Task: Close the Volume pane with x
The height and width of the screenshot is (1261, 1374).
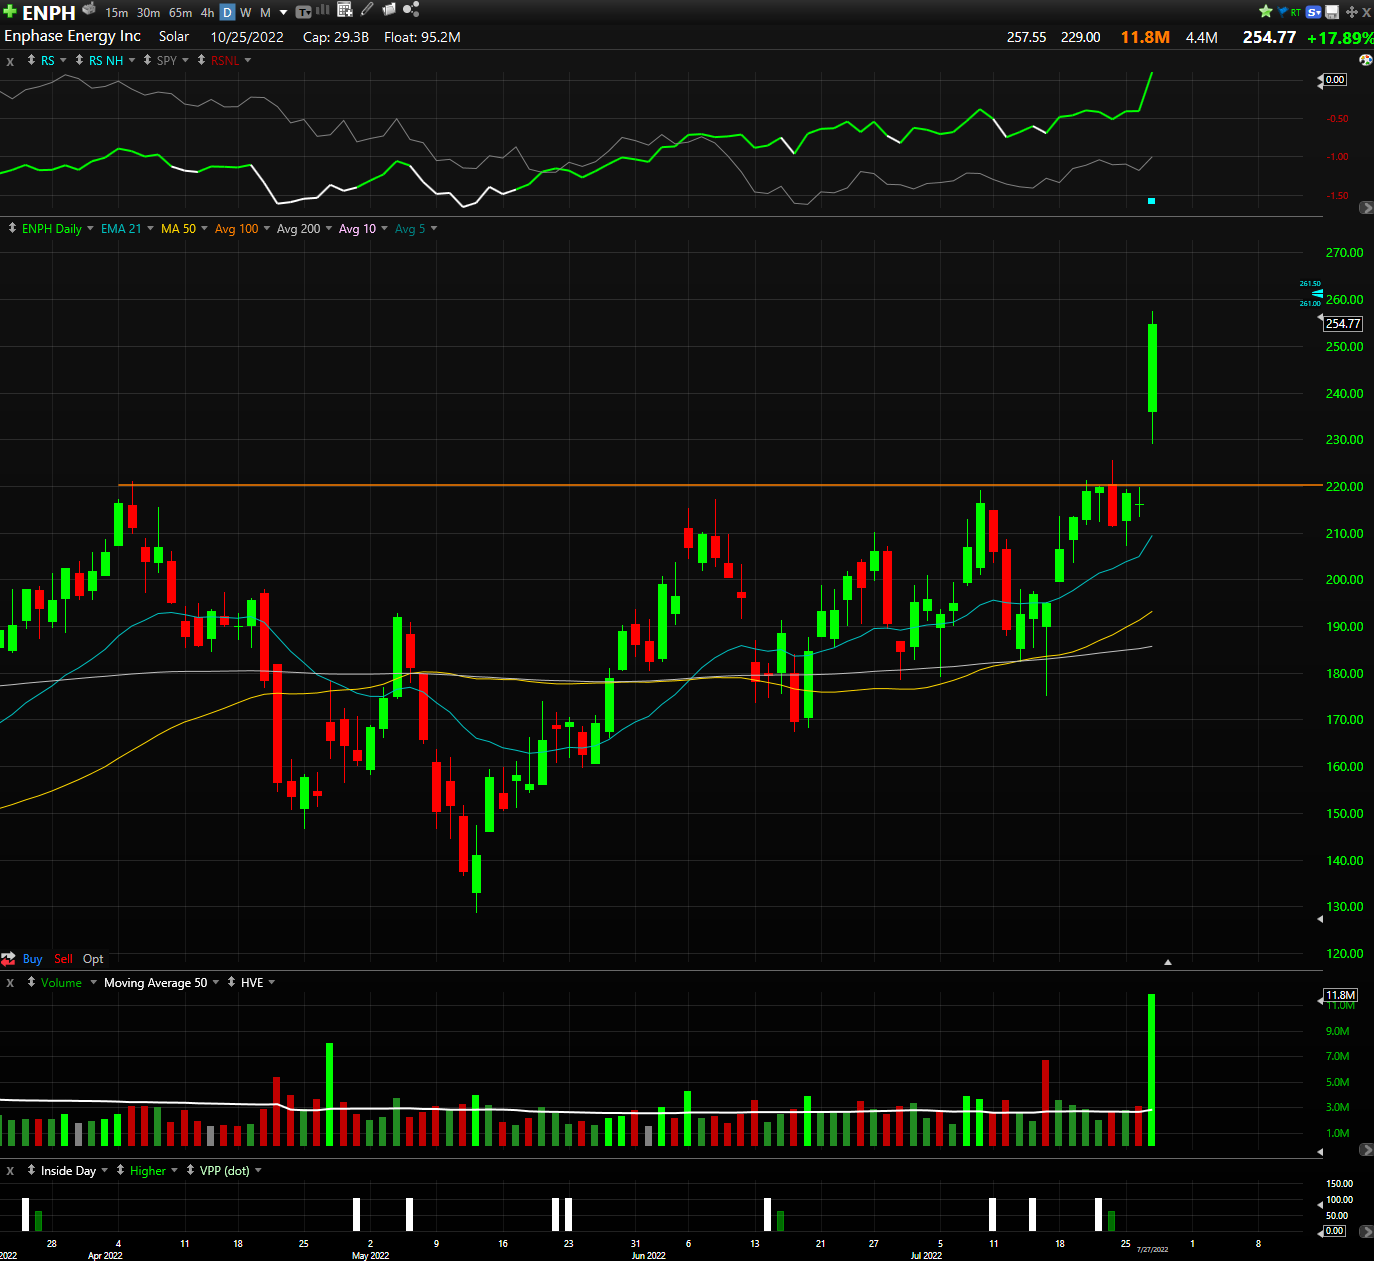Action: tap(10, 984)
